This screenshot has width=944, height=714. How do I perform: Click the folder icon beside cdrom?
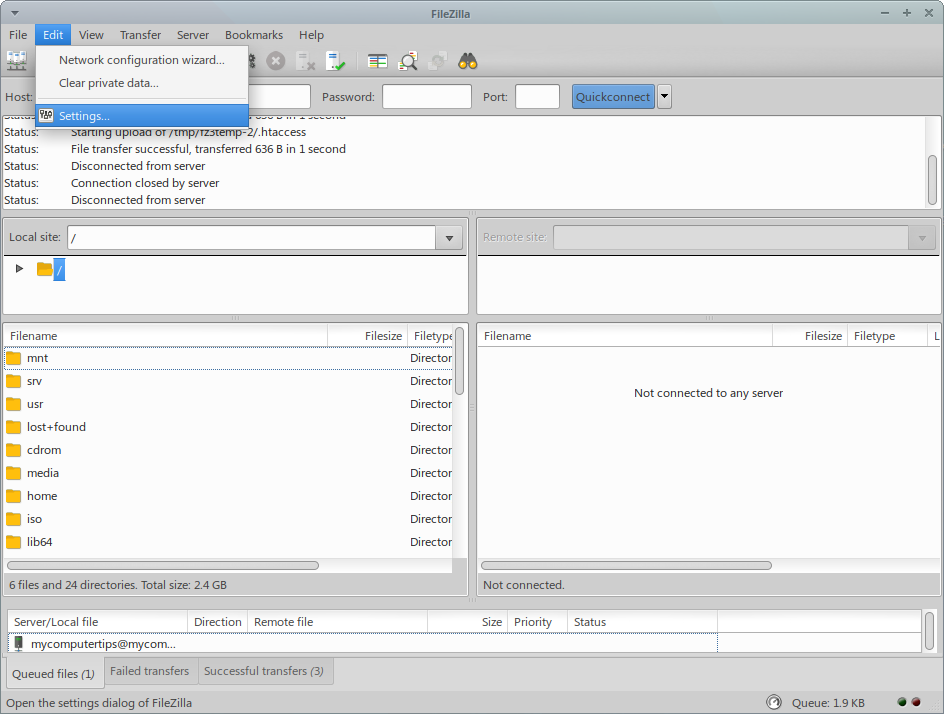tap(13, 450)
